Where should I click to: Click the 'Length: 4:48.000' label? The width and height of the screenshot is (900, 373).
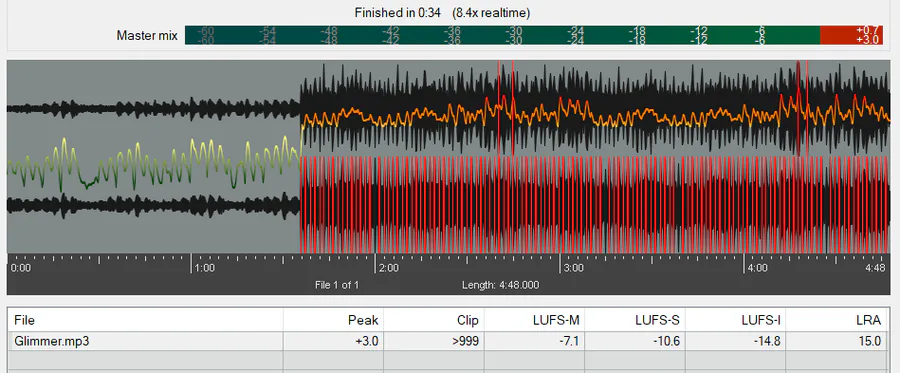click(x=501, y=285)
